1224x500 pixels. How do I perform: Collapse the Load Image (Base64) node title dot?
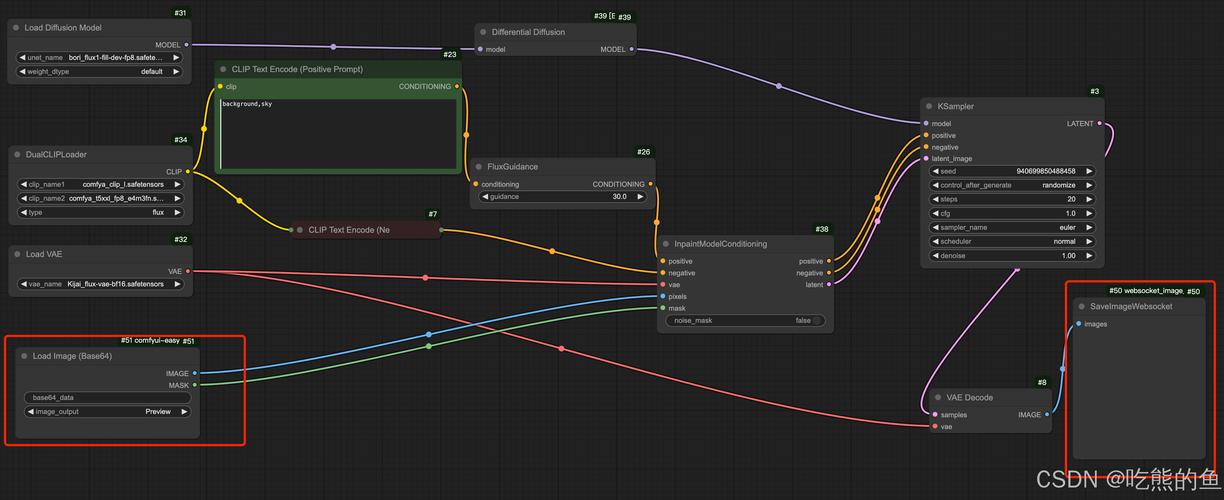[x=24, y=356]
